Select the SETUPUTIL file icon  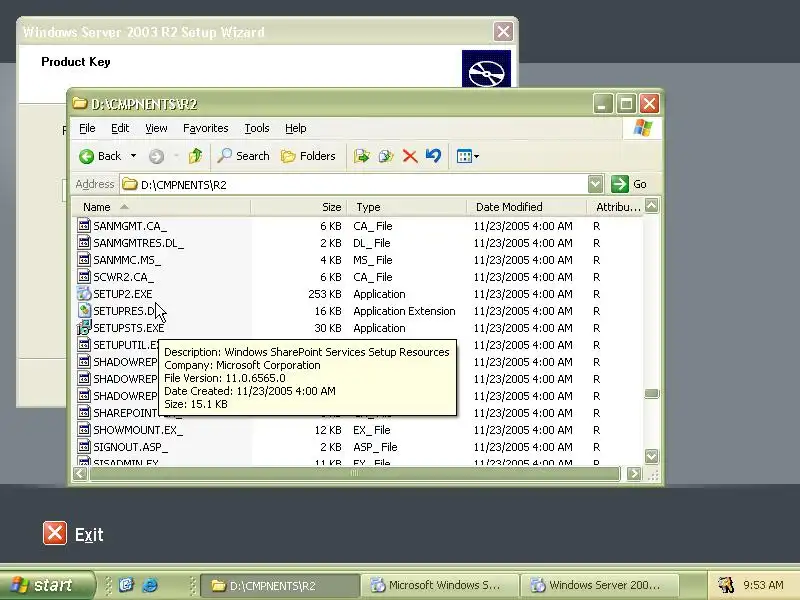pos(84,344)
